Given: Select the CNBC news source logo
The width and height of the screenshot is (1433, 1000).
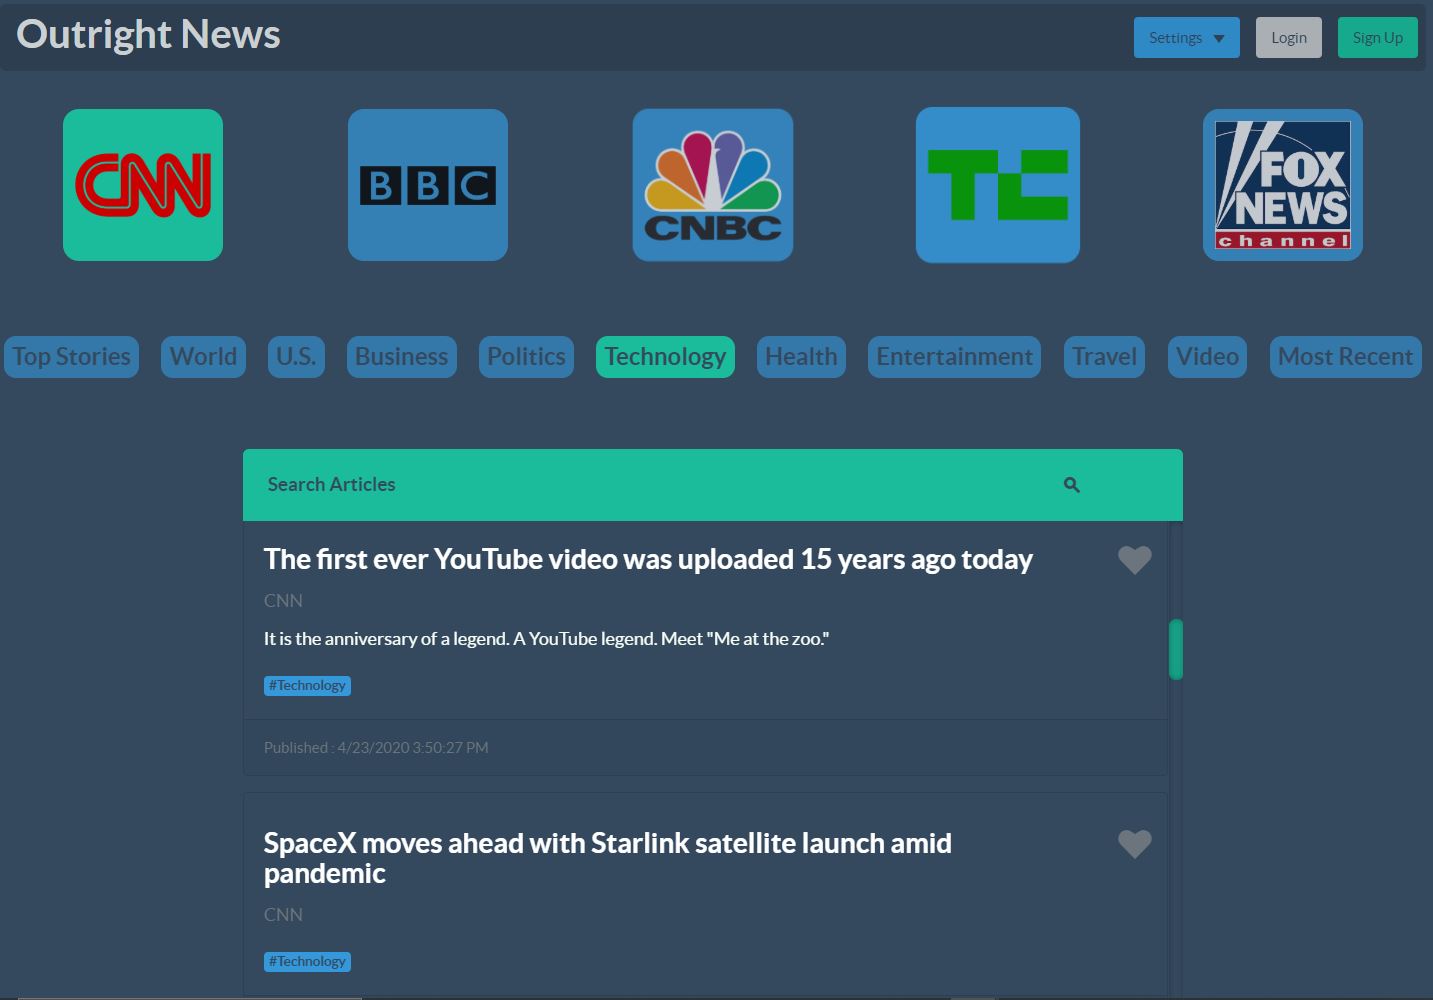Looking at the screenshot, I should click(713, 185).
